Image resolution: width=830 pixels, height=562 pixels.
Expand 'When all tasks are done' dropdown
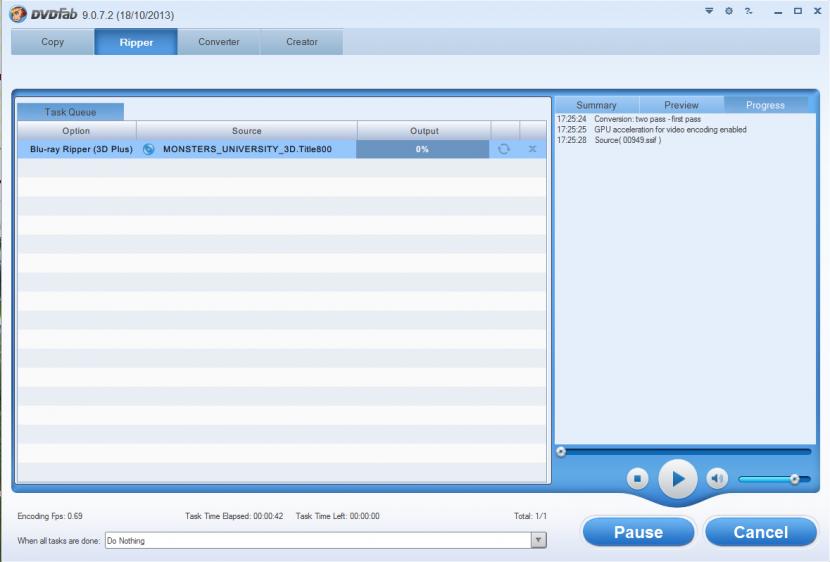pyautogui.click(x=539, y=540)
